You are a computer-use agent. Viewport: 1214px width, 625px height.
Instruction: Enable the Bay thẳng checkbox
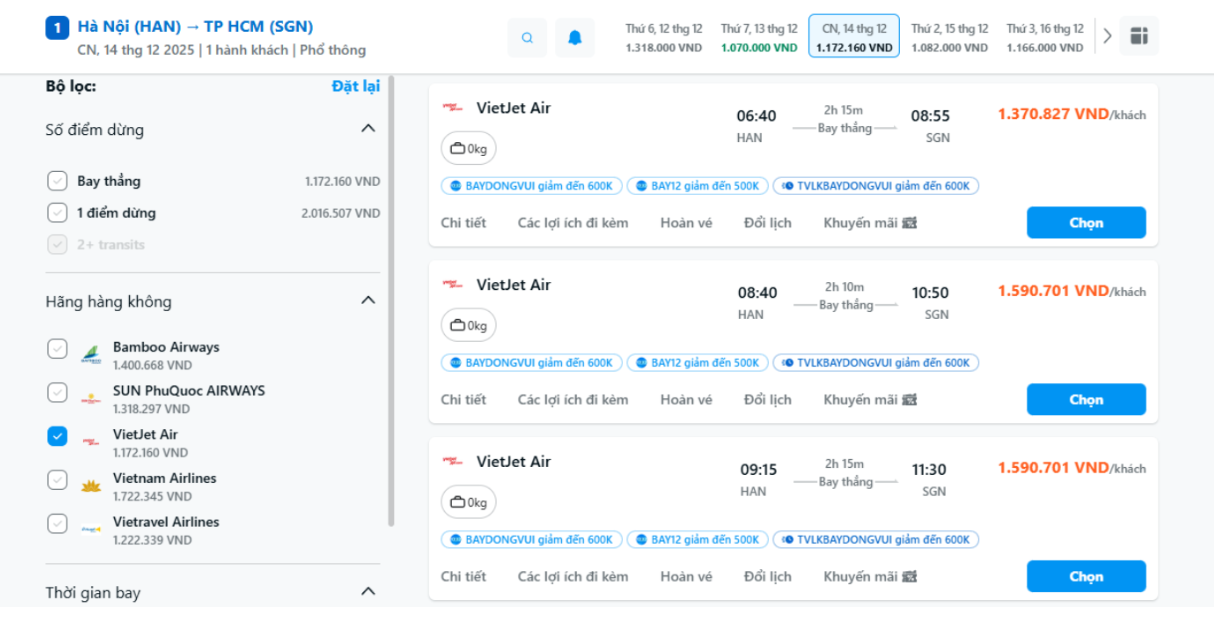(x=57, y=181)
